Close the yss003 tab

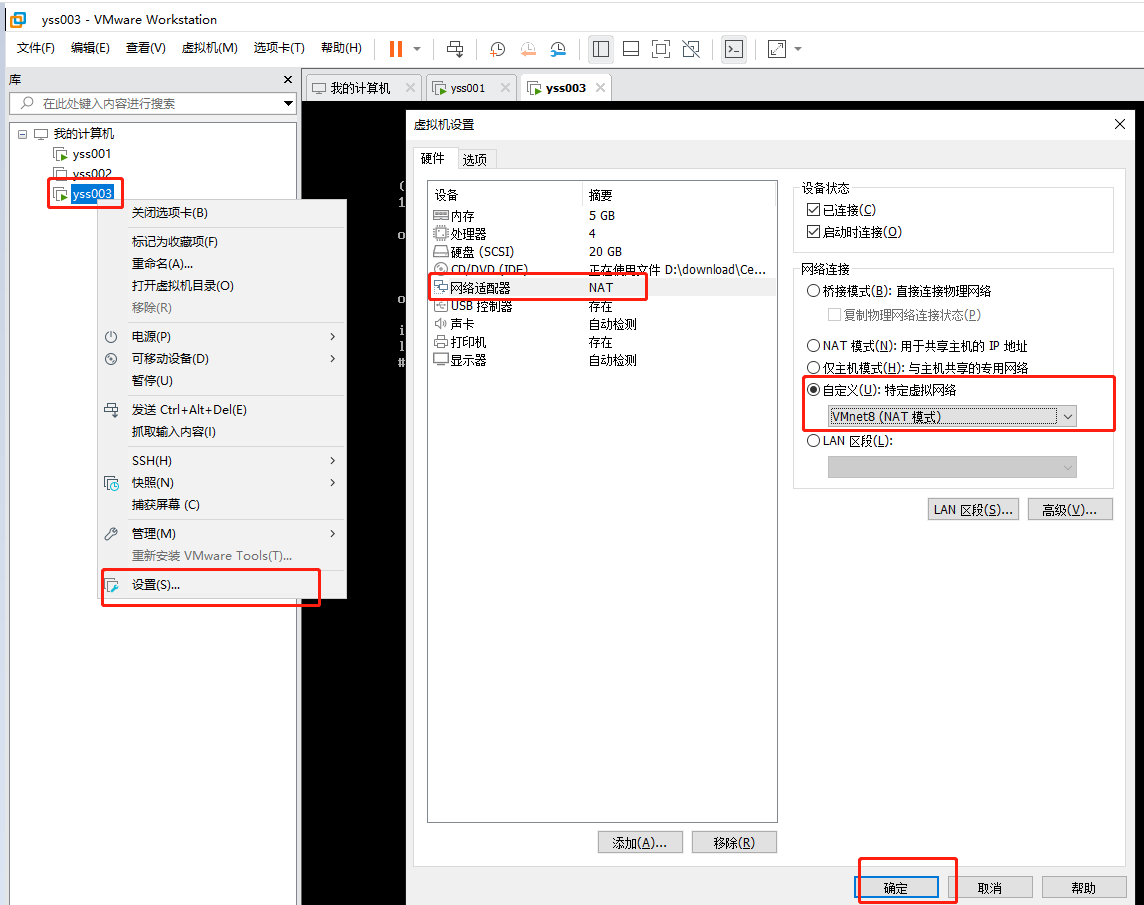(600, 88)
